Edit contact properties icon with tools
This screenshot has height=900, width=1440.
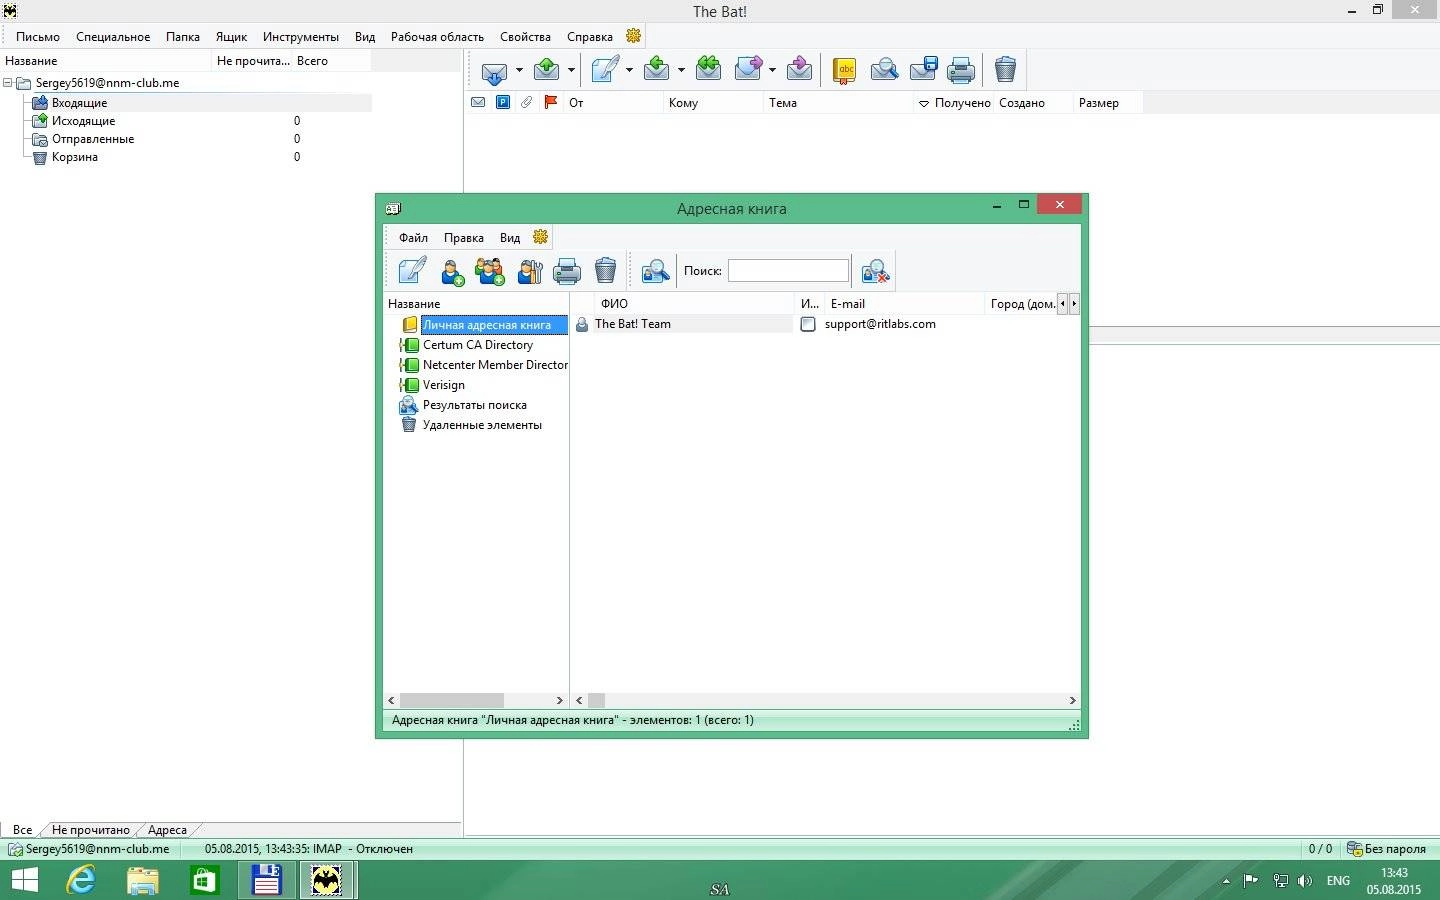coord(530,271)
